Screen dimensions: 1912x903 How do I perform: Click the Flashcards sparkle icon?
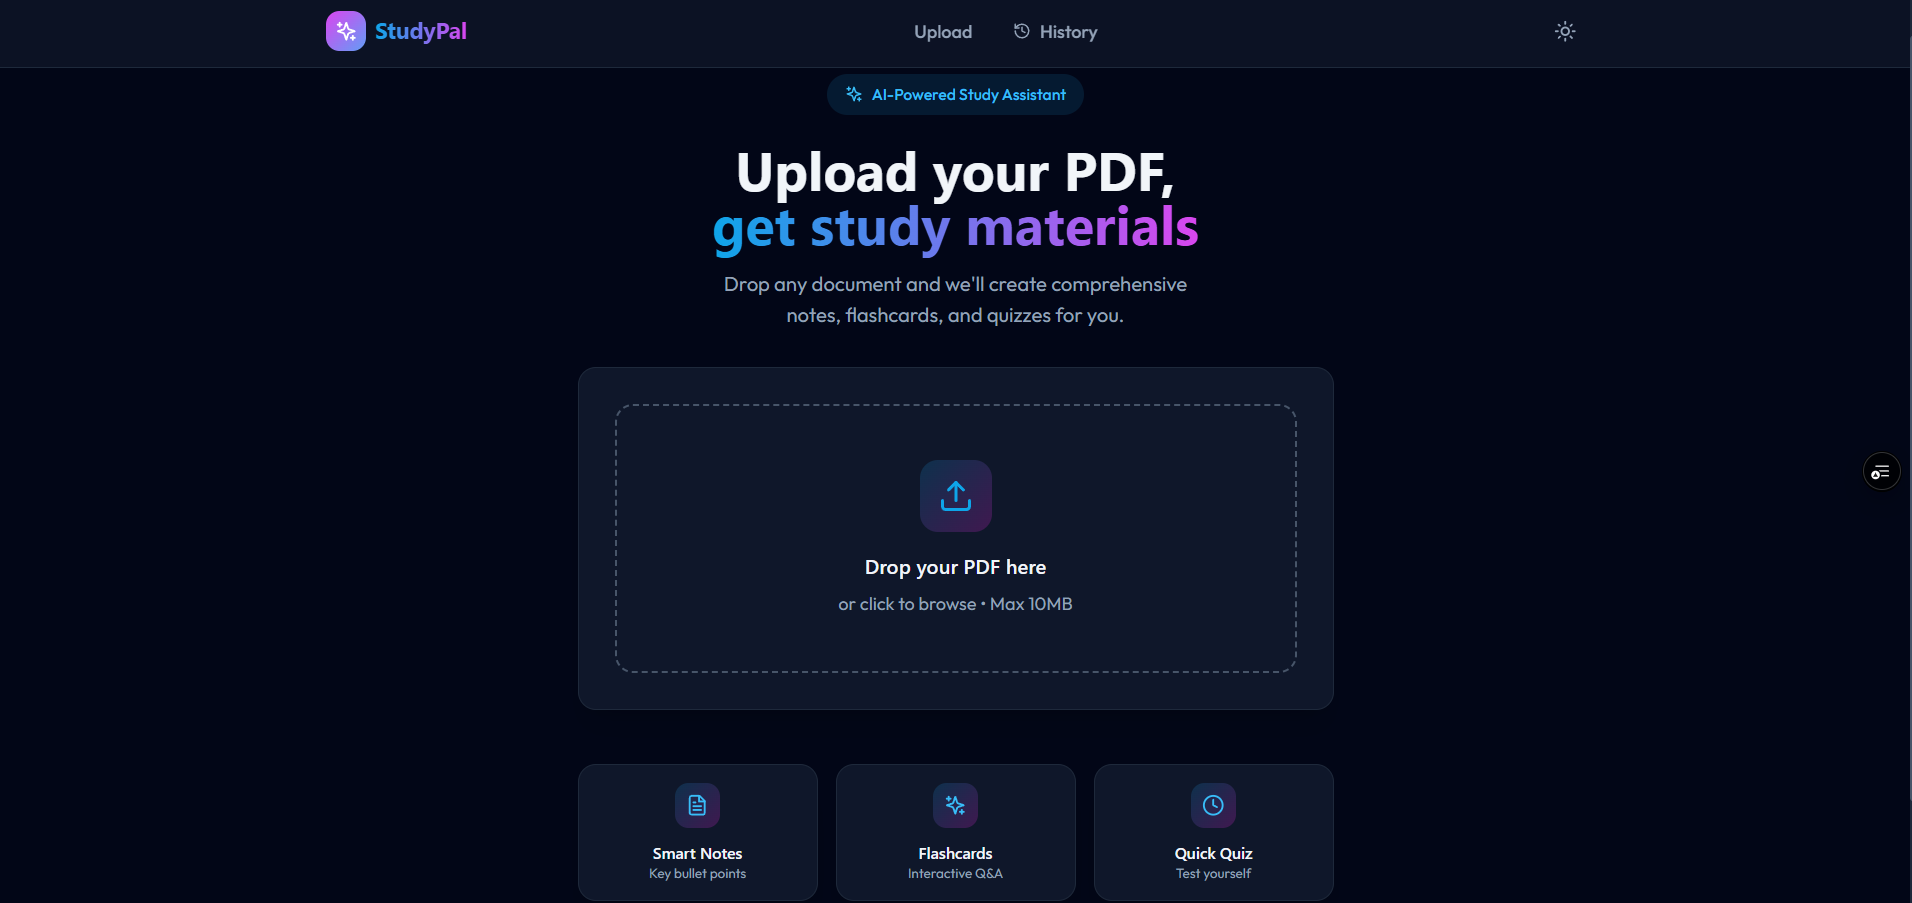955,805
